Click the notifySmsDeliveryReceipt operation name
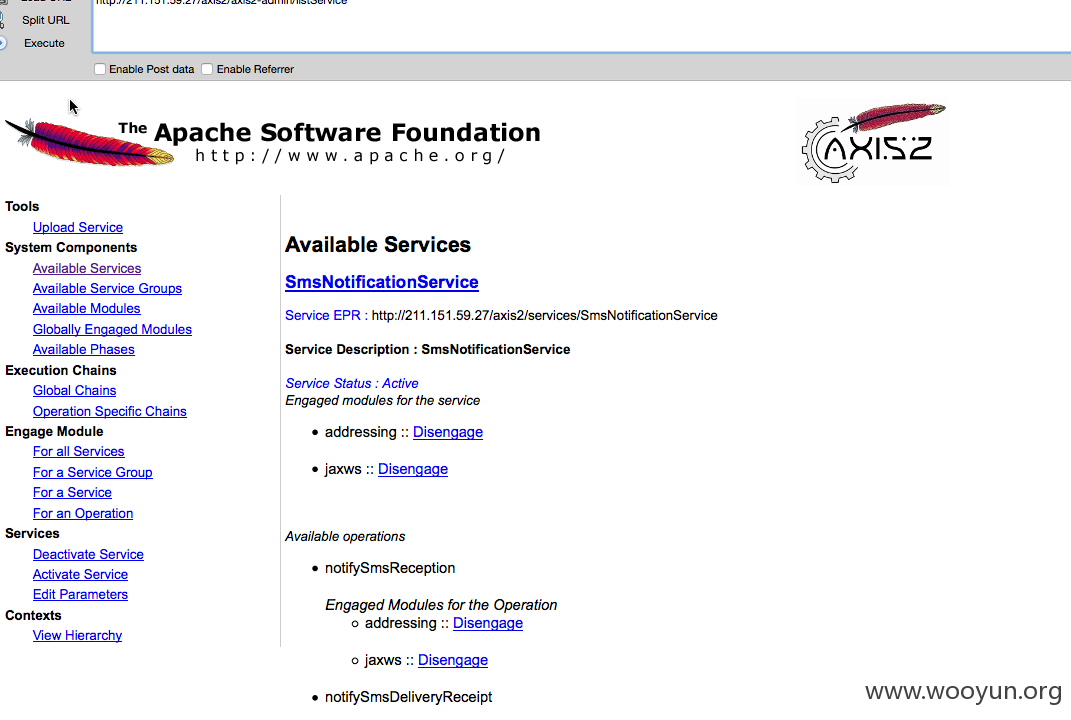This screenshot has height=720, width=1071. click(x=408, y=697)
